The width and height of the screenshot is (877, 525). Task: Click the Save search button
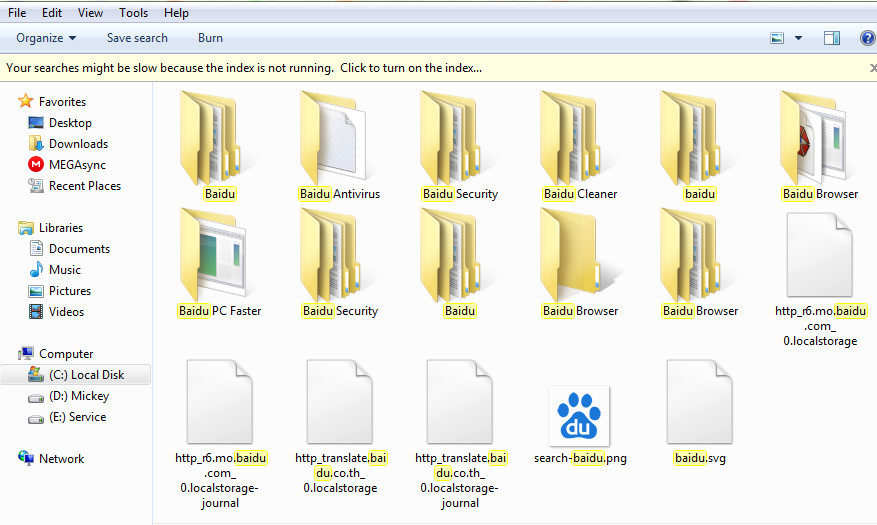click(x=137, y=38)
